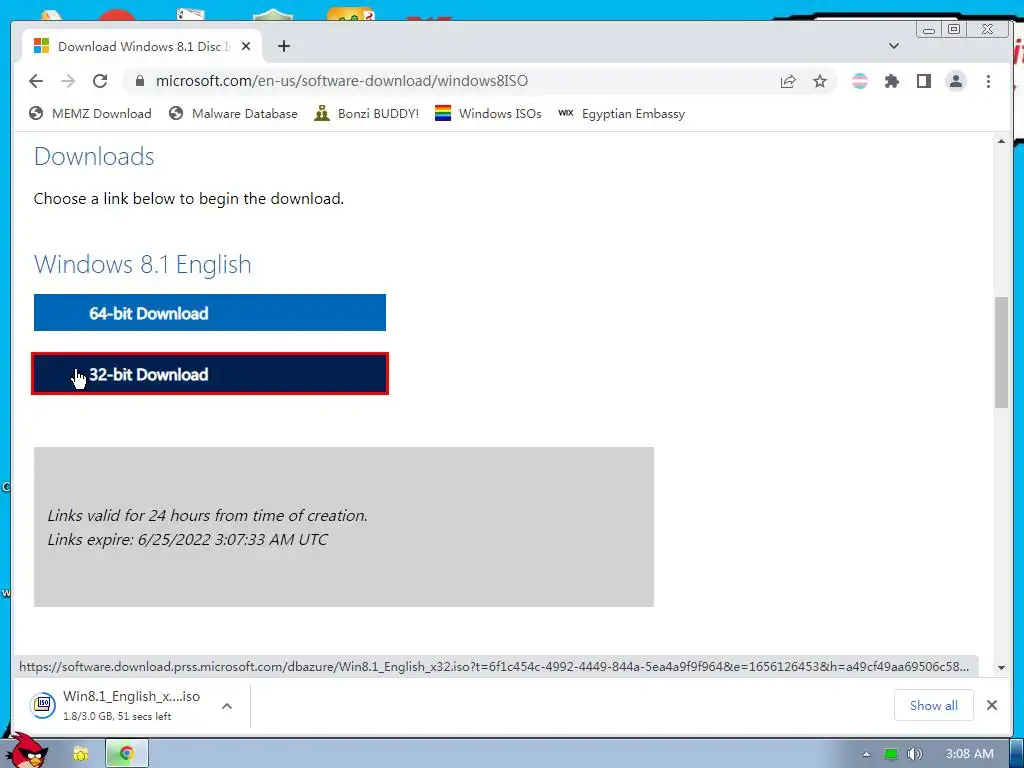
Task: Open Chrome's three-dot menu
Action: pos(988,81)
